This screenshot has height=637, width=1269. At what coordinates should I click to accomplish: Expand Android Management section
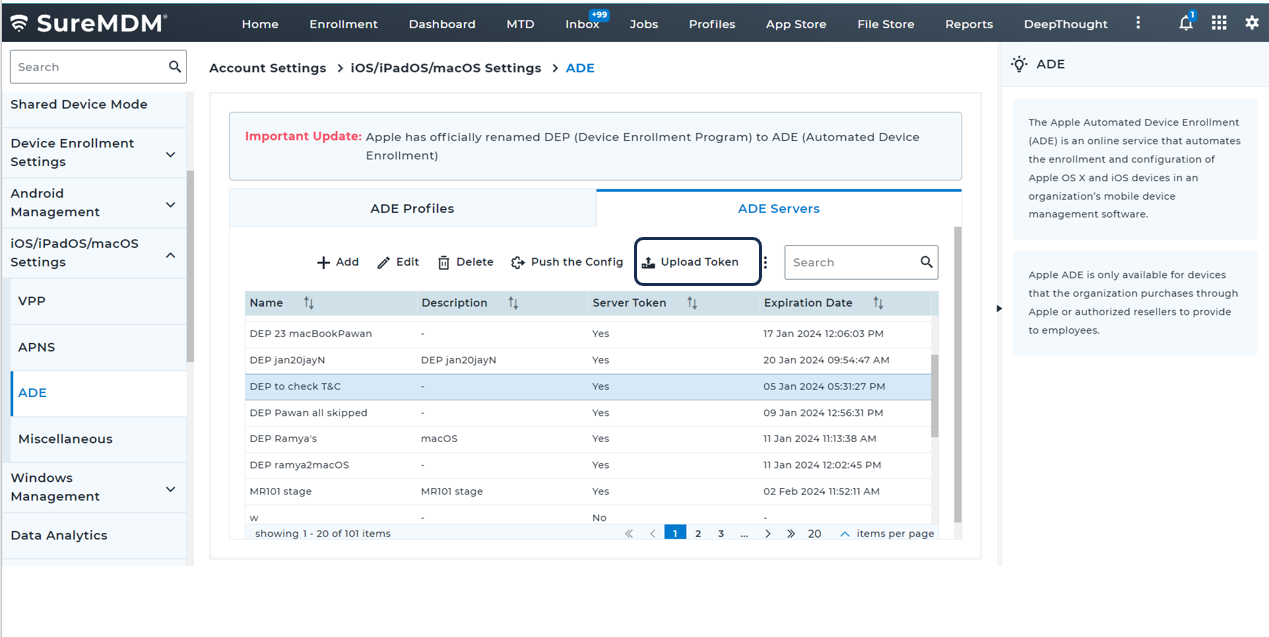170,204
